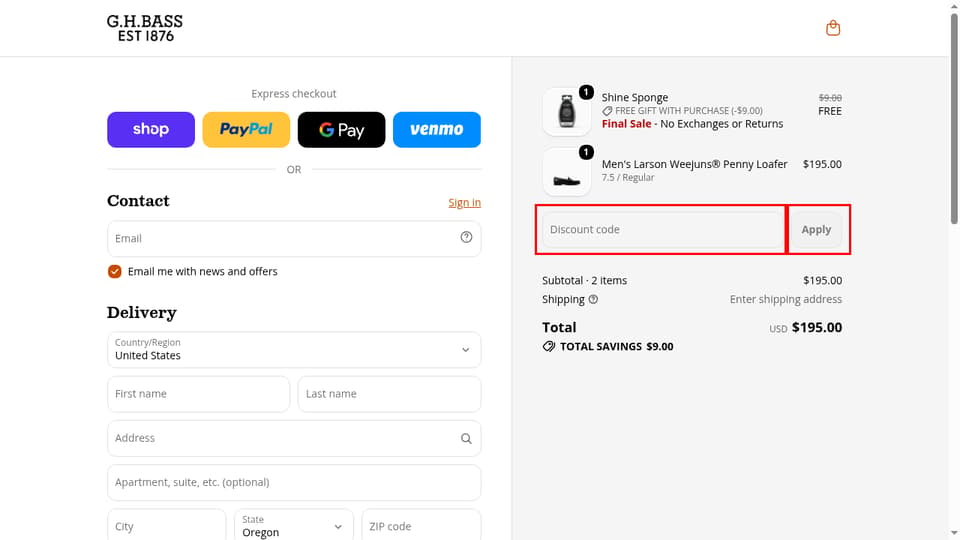Click the Sign in link

(464, 203)
